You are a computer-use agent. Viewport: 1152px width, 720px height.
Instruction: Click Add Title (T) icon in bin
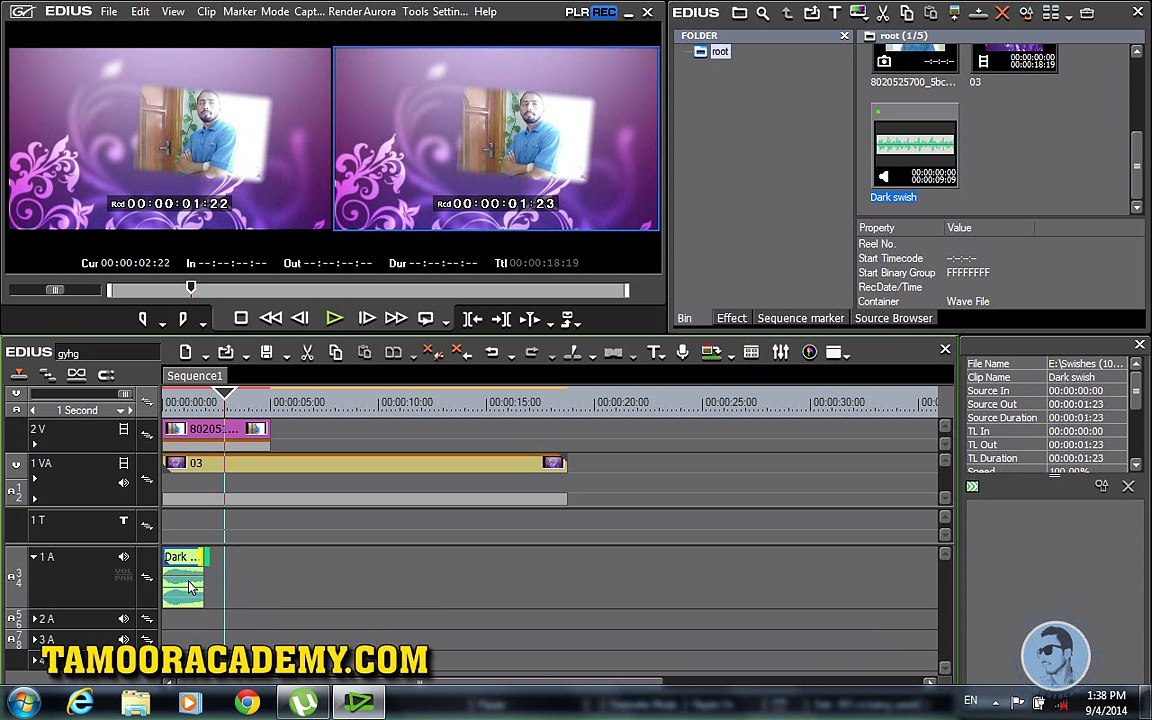[835, 12]
